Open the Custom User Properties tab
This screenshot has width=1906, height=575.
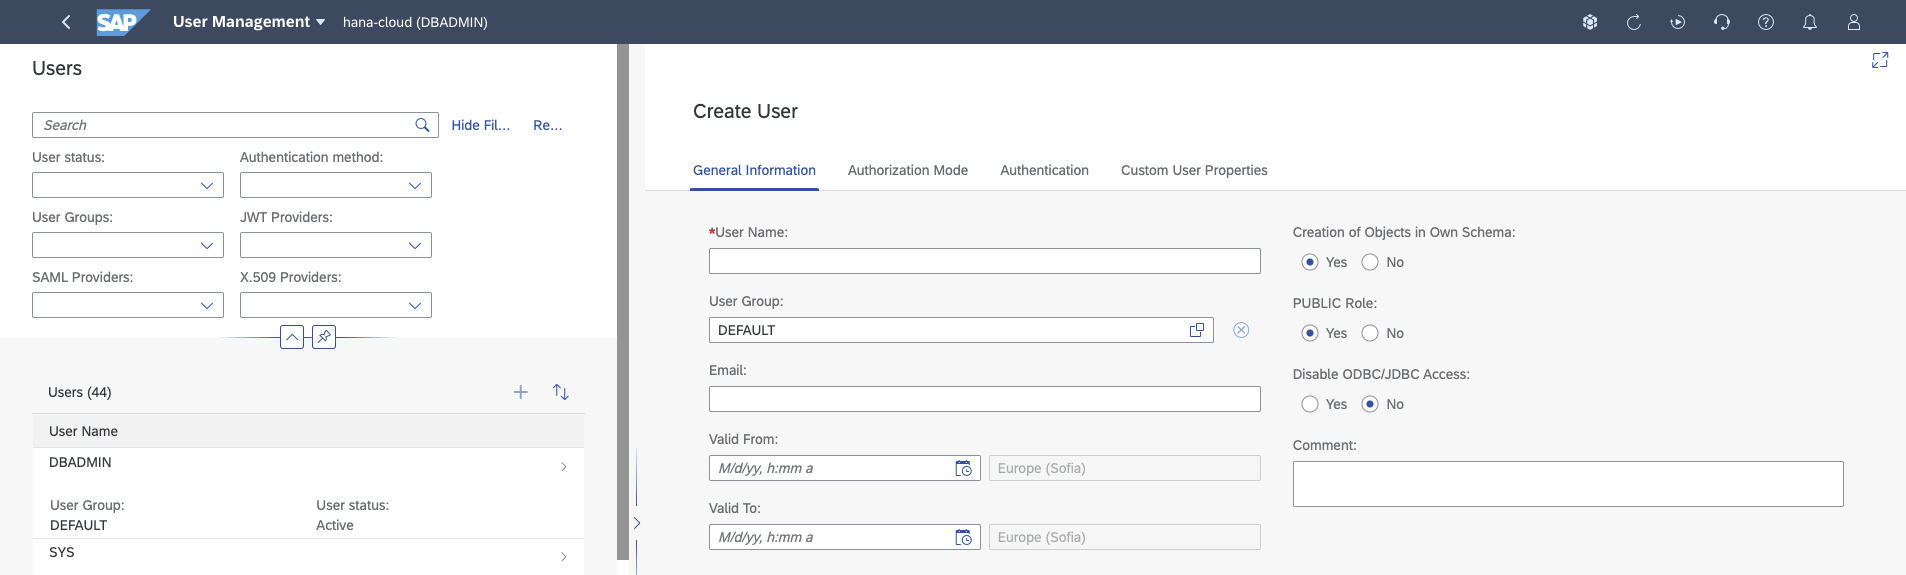pos(1193,170)
